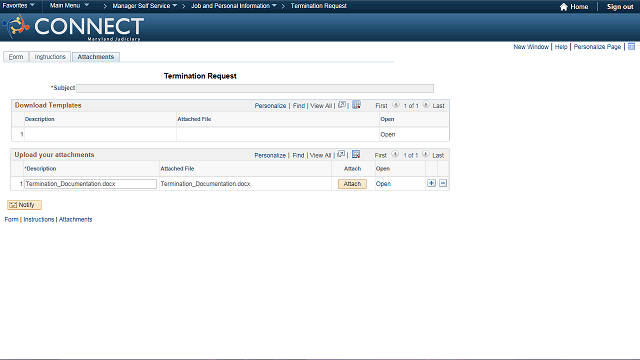This screenshot has height=360, width=640.
Task: Click View All in Download Templates header
Action: pyautogui.click(x=321, y=106)
